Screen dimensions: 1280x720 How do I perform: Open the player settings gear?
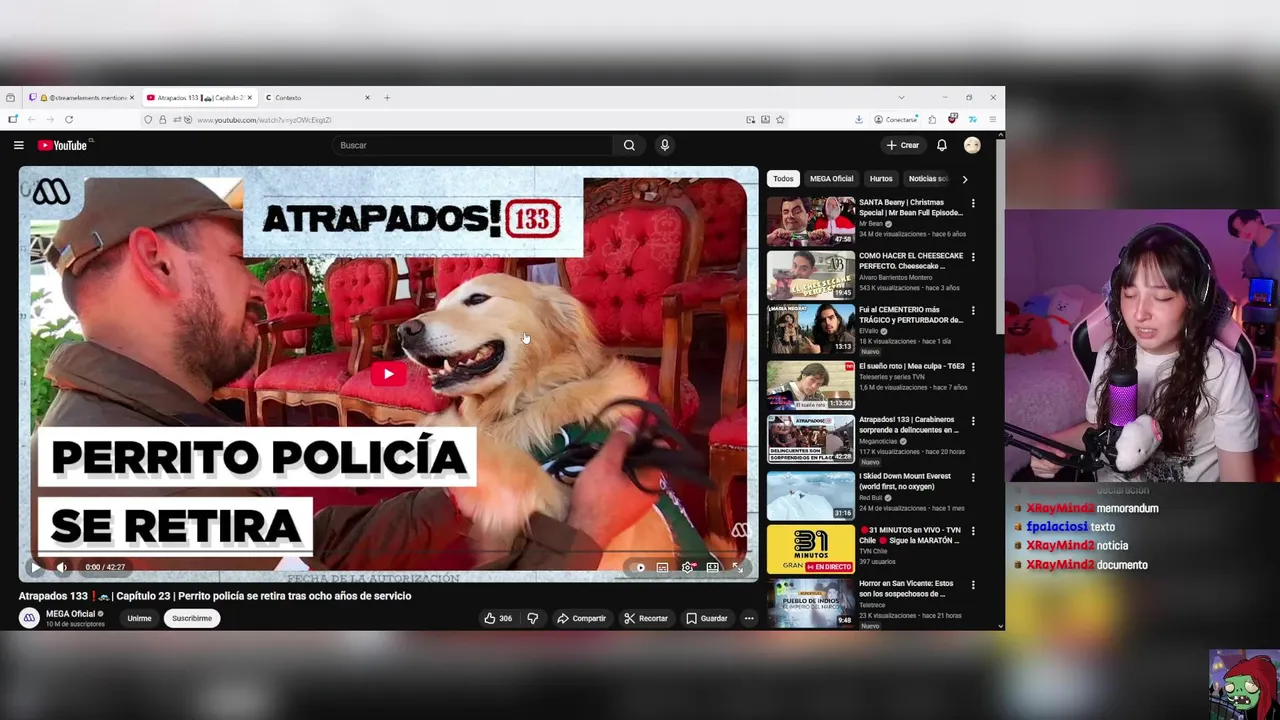687,567
